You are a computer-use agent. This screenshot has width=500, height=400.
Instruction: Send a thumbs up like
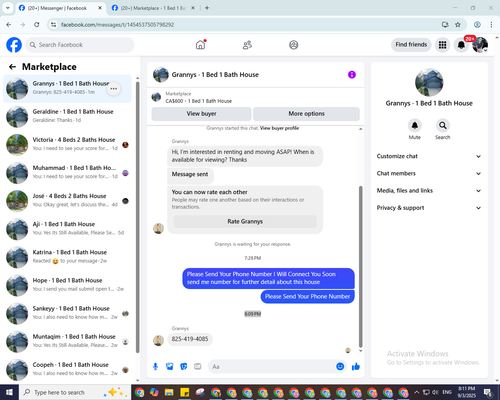point(356,367)
